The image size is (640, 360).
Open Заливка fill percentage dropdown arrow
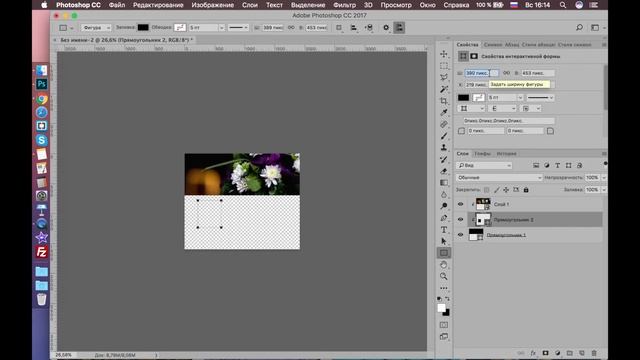point(604,190)
